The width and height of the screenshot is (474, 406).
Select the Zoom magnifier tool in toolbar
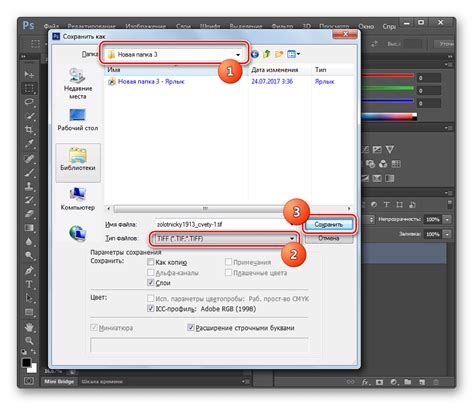29,340
